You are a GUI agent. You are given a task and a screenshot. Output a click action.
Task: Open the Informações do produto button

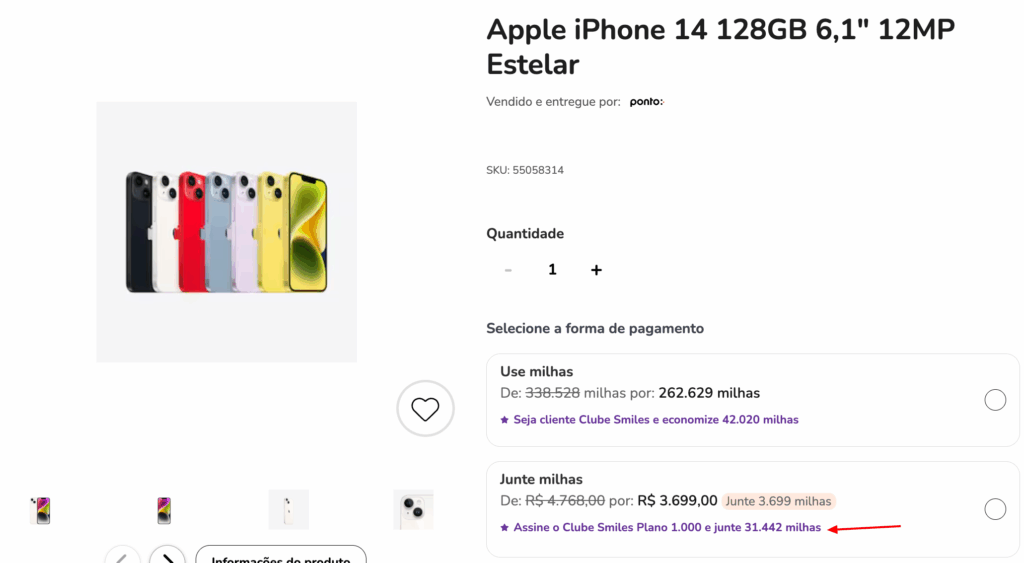[280, 557]
